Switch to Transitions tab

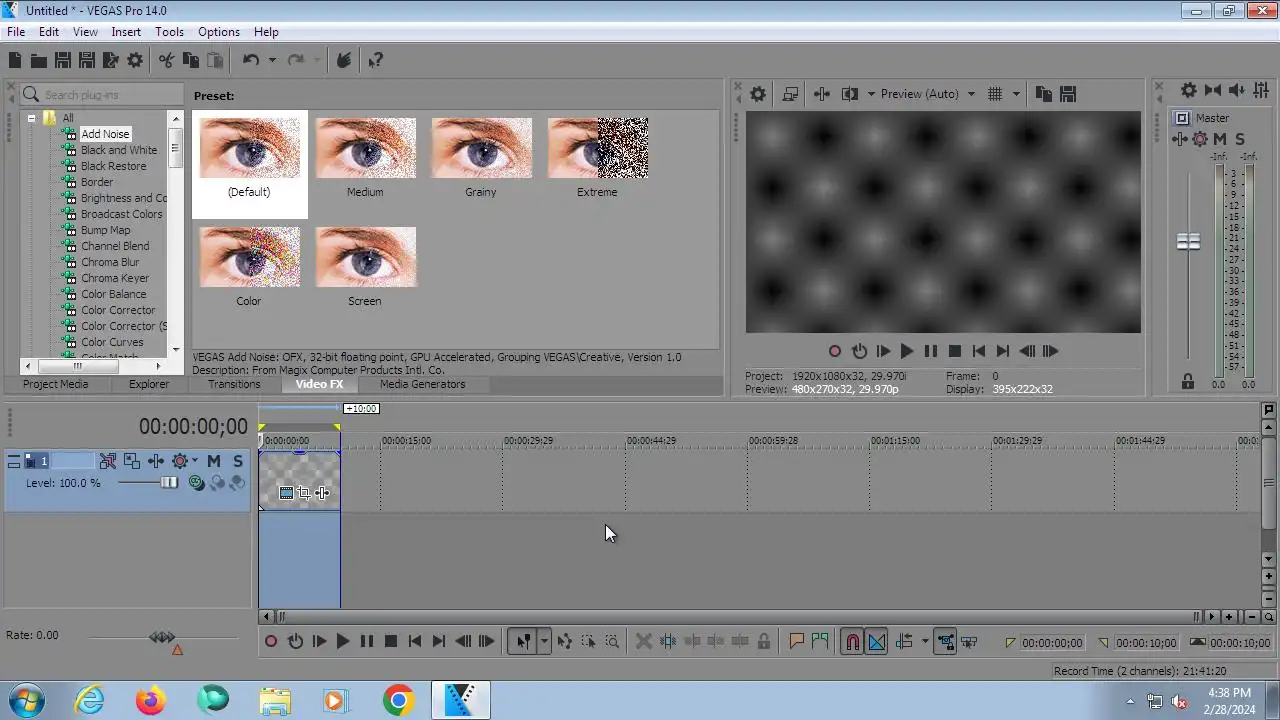point(234,384)
